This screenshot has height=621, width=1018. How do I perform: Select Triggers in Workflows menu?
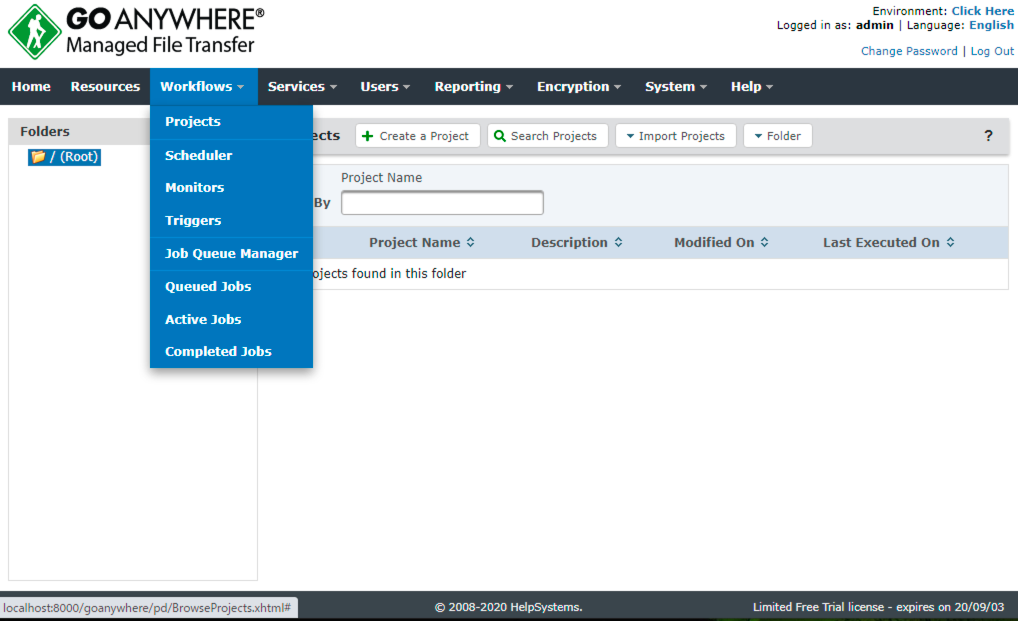[x=231, y=221]
